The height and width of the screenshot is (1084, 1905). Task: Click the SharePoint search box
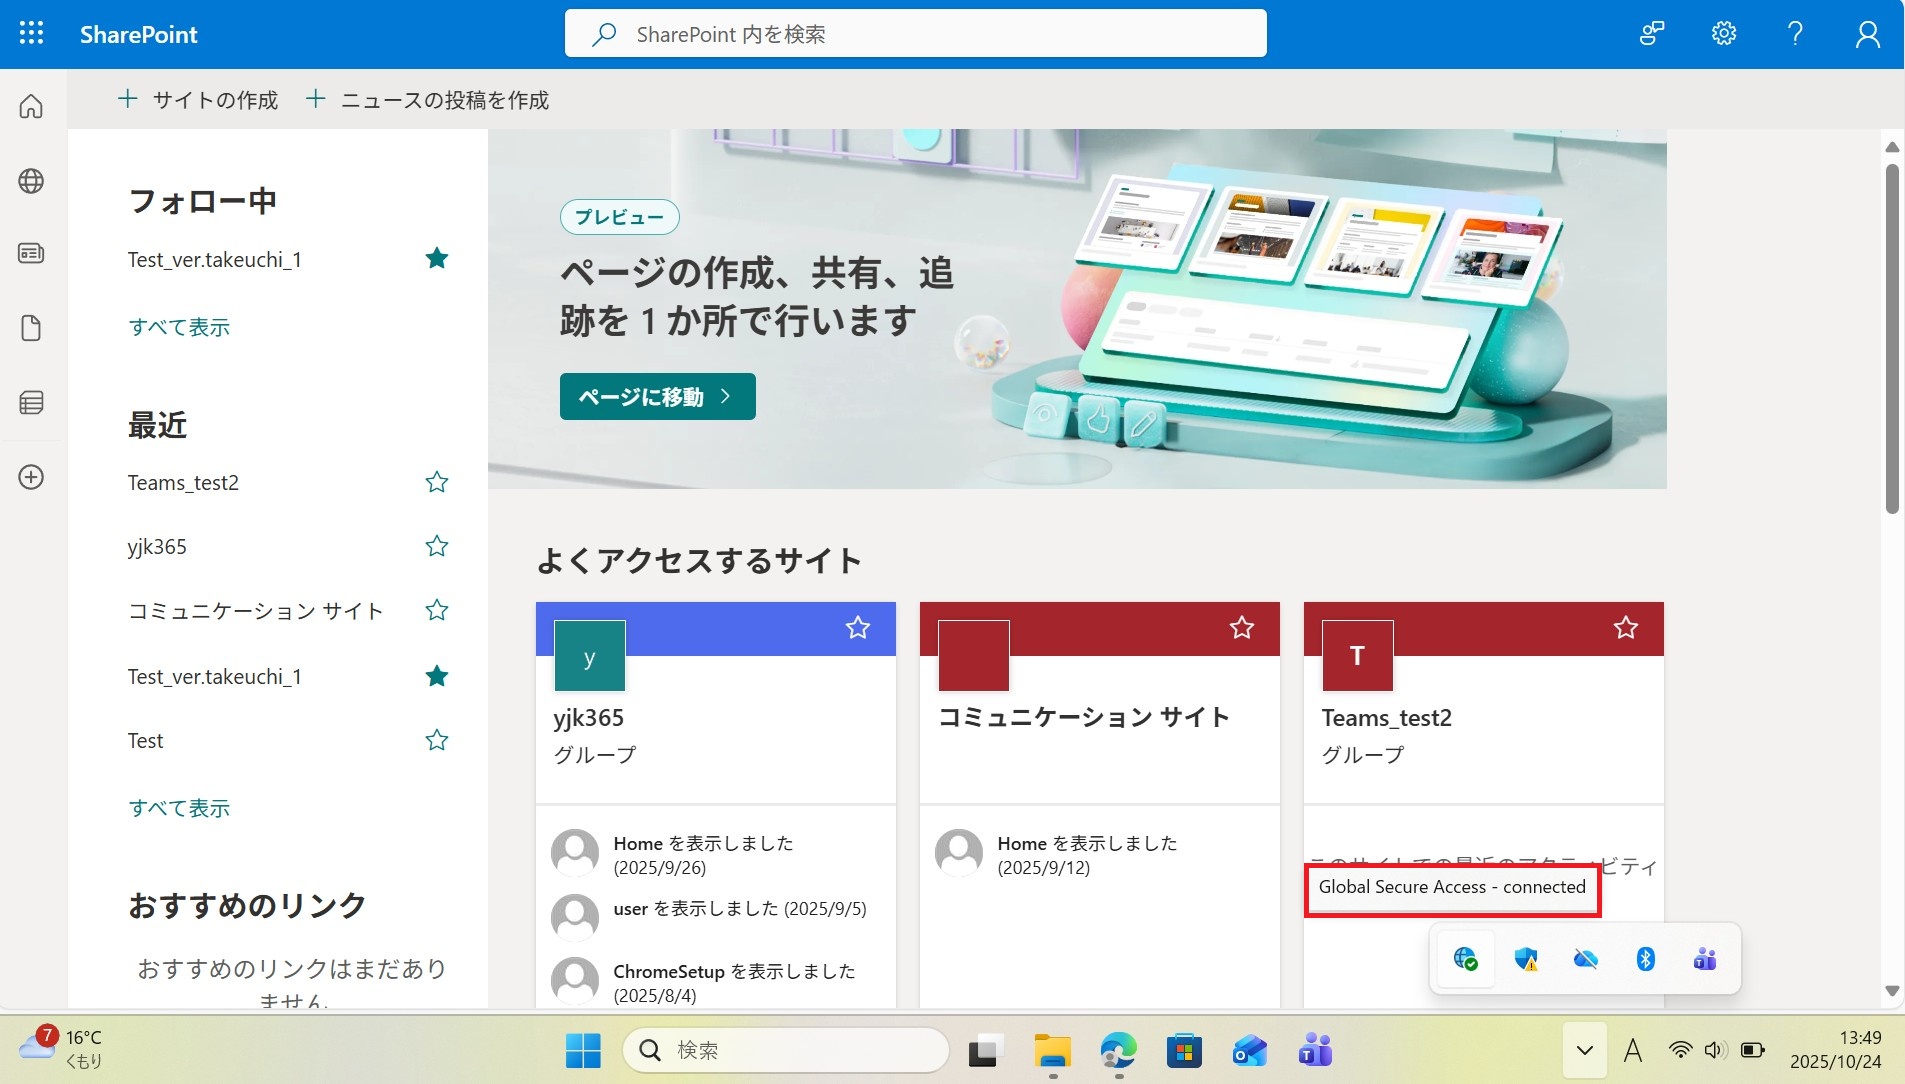[915, 34]
